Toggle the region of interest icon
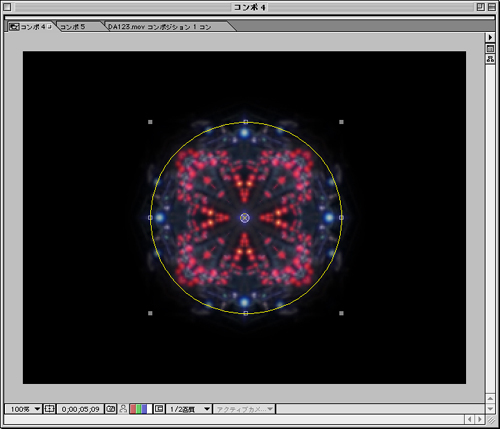The width and height of the screenshot is (500, 429). (159, 409)
